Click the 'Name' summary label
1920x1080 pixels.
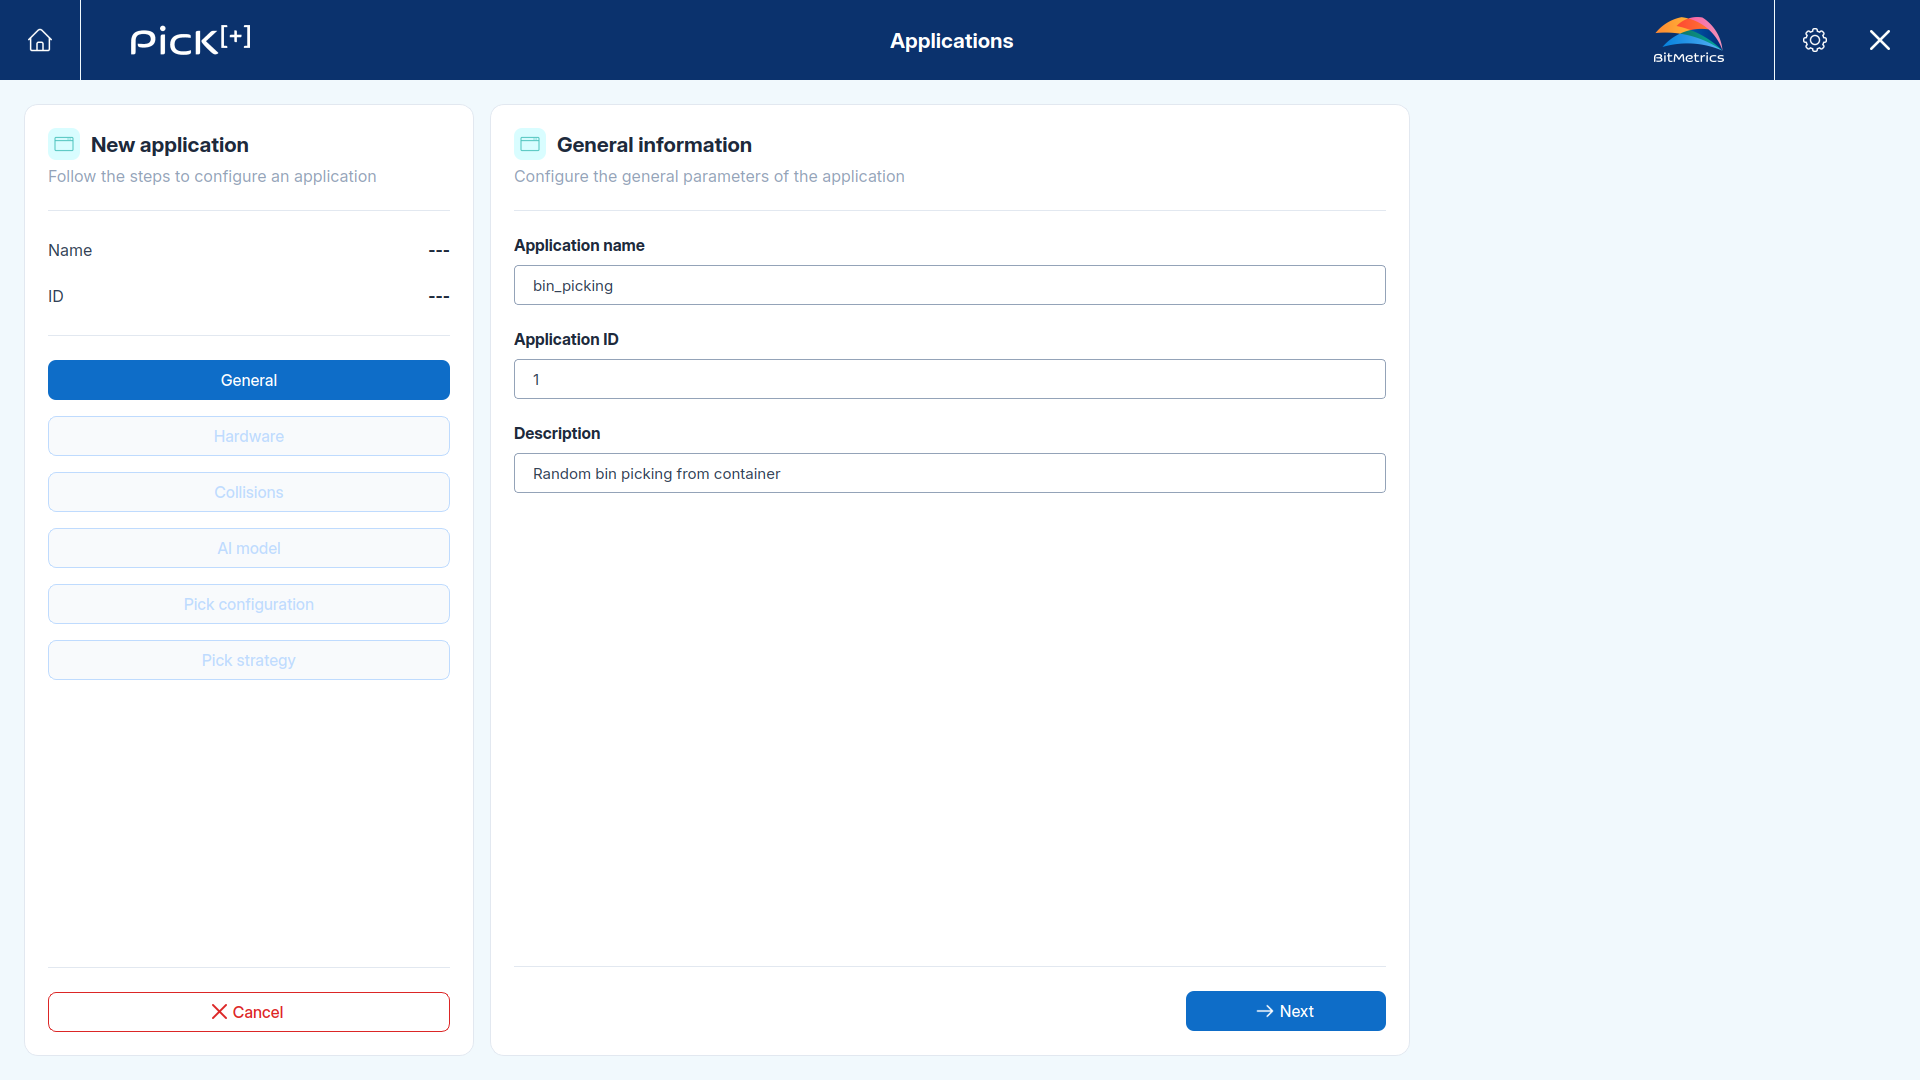click(70, 250)
